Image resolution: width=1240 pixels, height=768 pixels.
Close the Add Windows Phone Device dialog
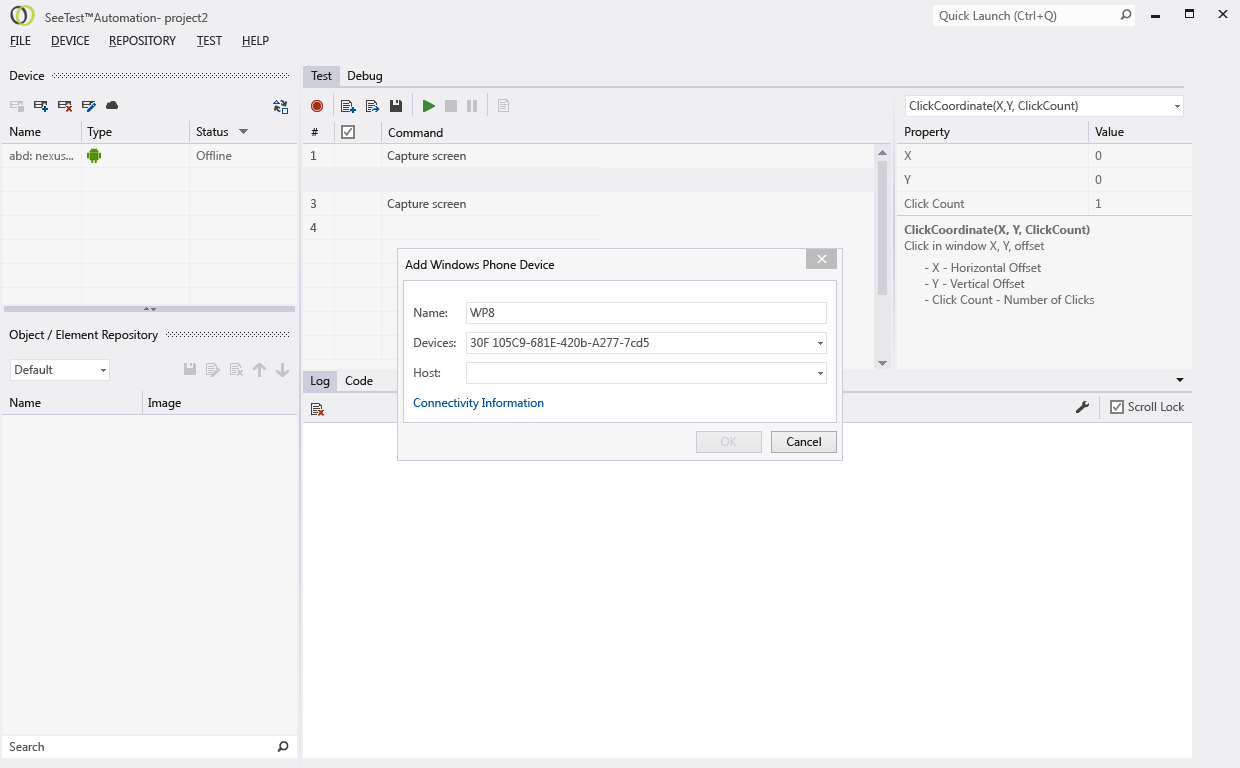pyautogui.click(x=821, y=259)
